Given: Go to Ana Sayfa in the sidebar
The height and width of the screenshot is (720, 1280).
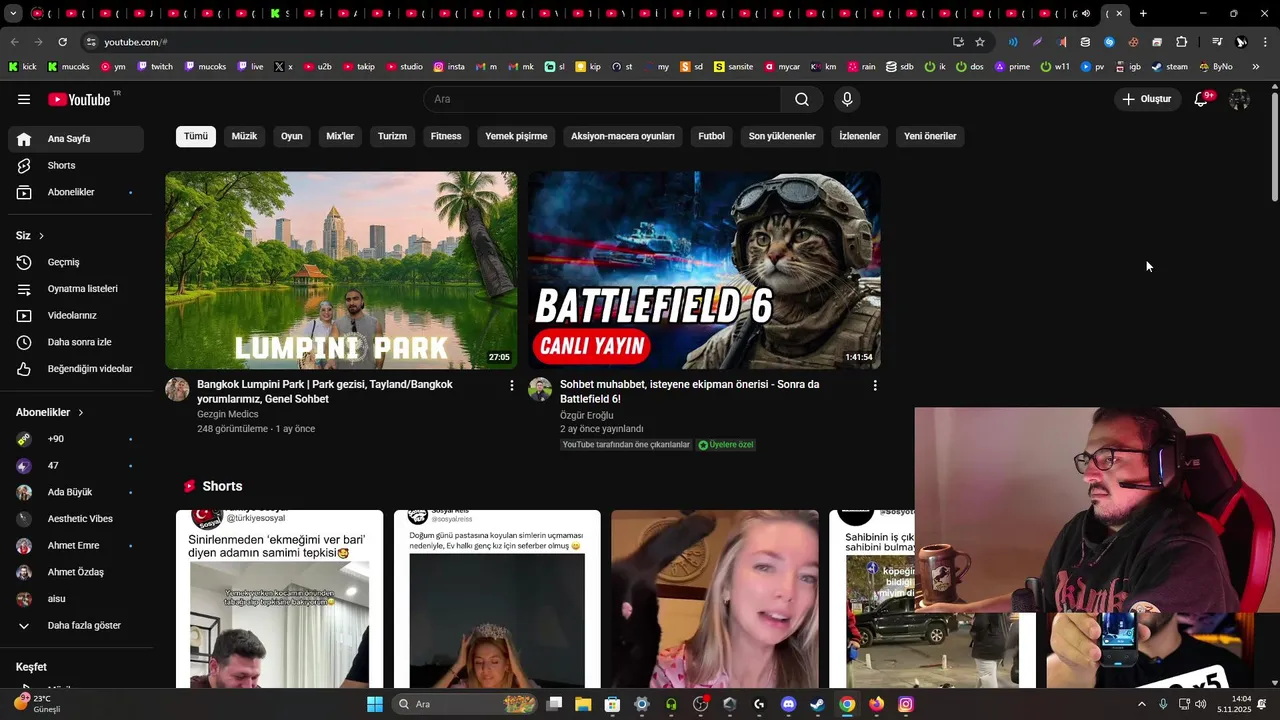Looking at the screenshot, I should pyautogui.click(x=76, y=139).
